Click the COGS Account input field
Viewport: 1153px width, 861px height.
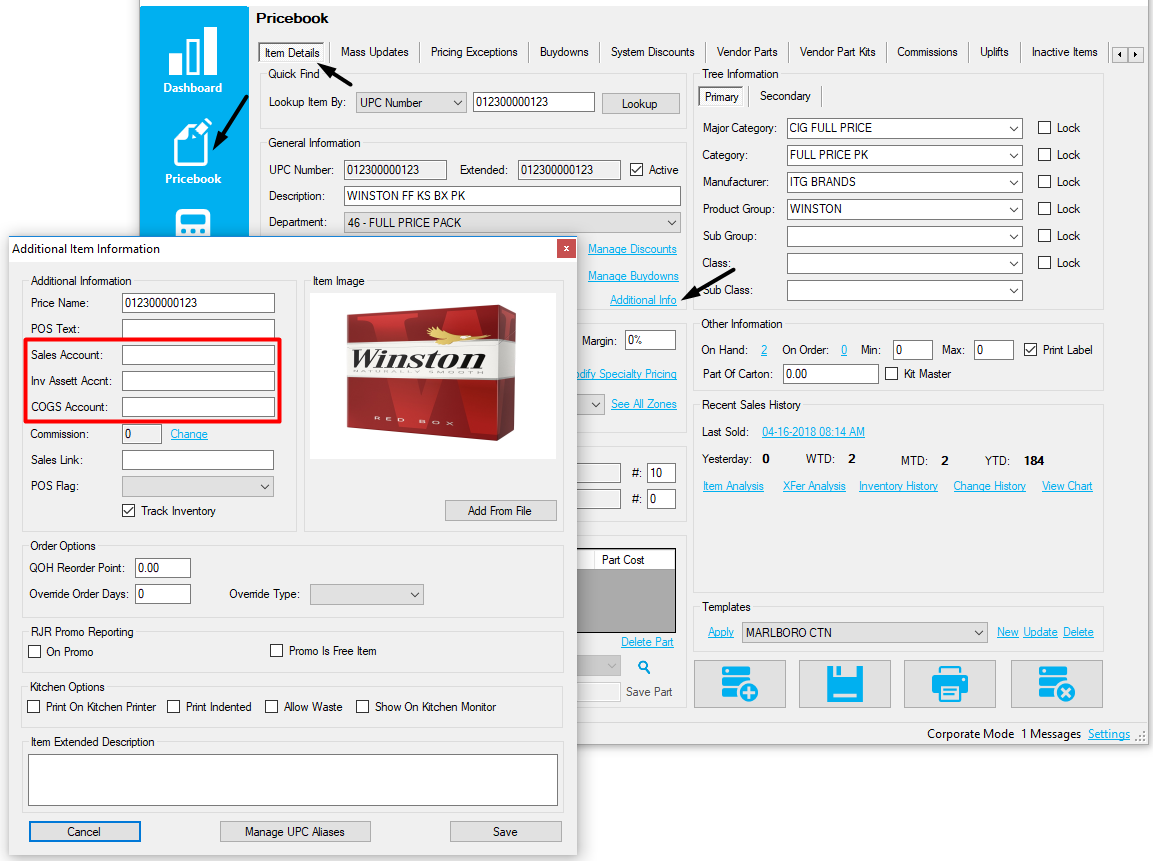point(199,407)
